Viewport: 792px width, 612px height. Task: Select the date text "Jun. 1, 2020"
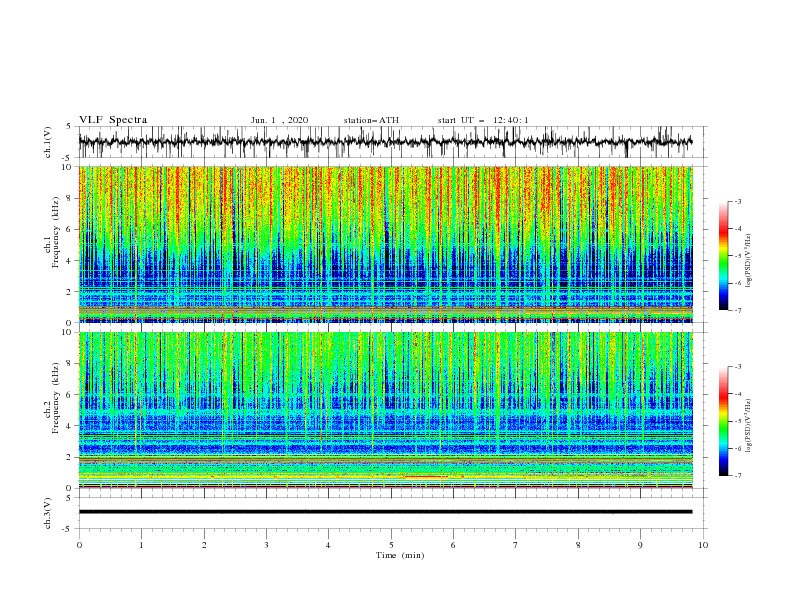279,120
